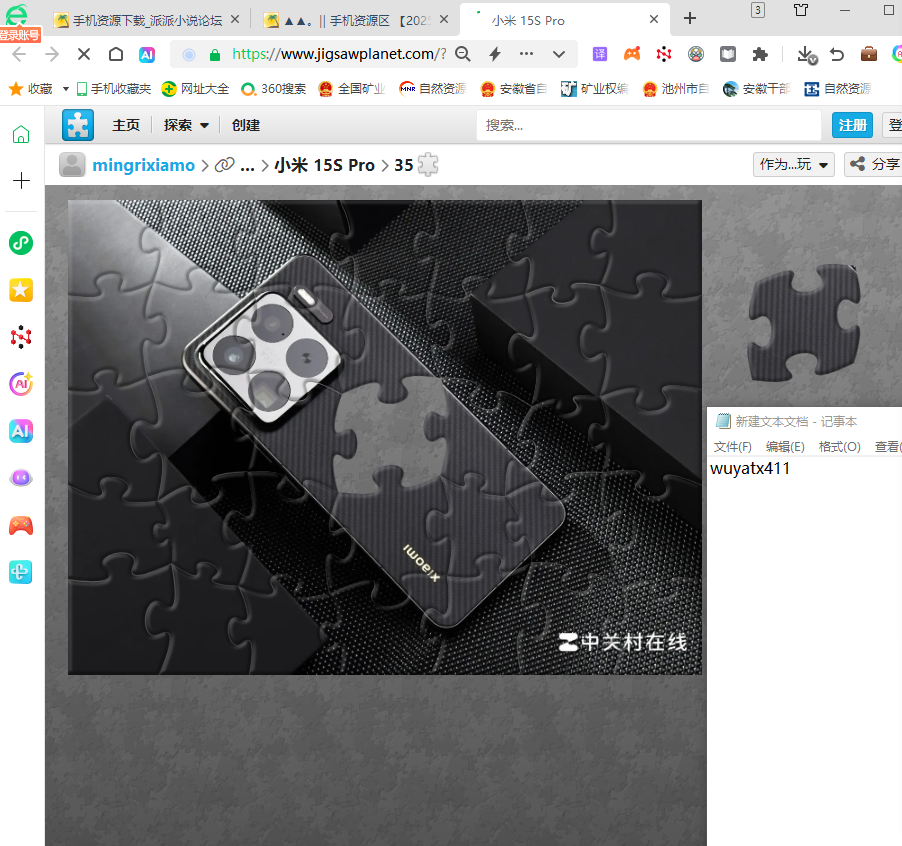Close the 小米 15S Pro tab
Image resolution: width=902 pixels, height=846 pixels.
coord(654,20)
